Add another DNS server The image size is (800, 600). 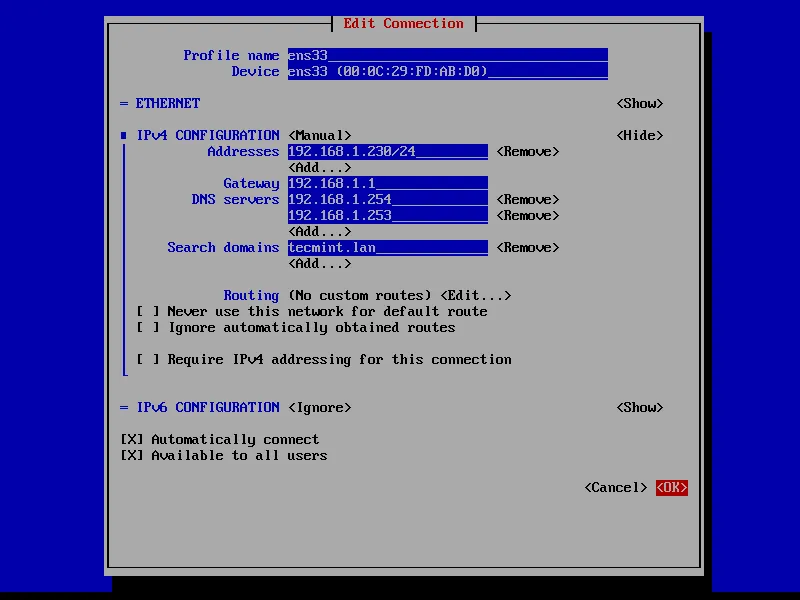[316, 231]
